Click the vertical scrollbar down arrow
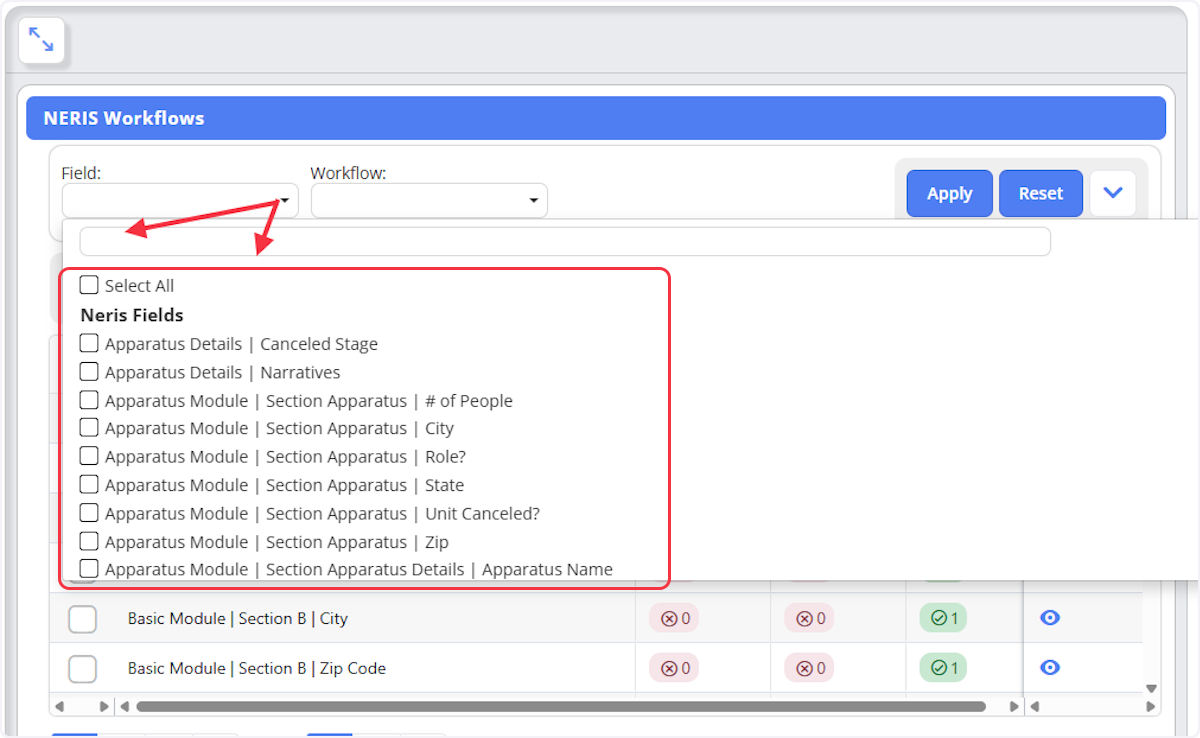The height and width of the screenshot is (738, 1200). (1151, 688)
